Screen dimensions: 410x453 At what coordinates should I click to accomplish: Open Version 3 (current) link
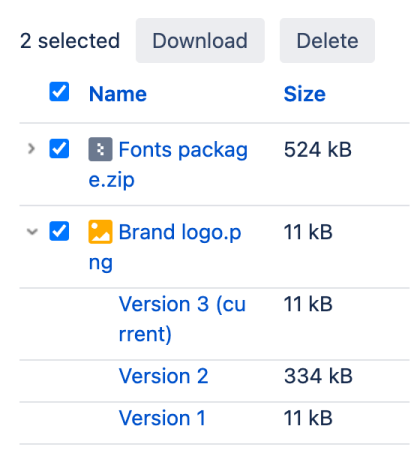[x=182, y=319]
